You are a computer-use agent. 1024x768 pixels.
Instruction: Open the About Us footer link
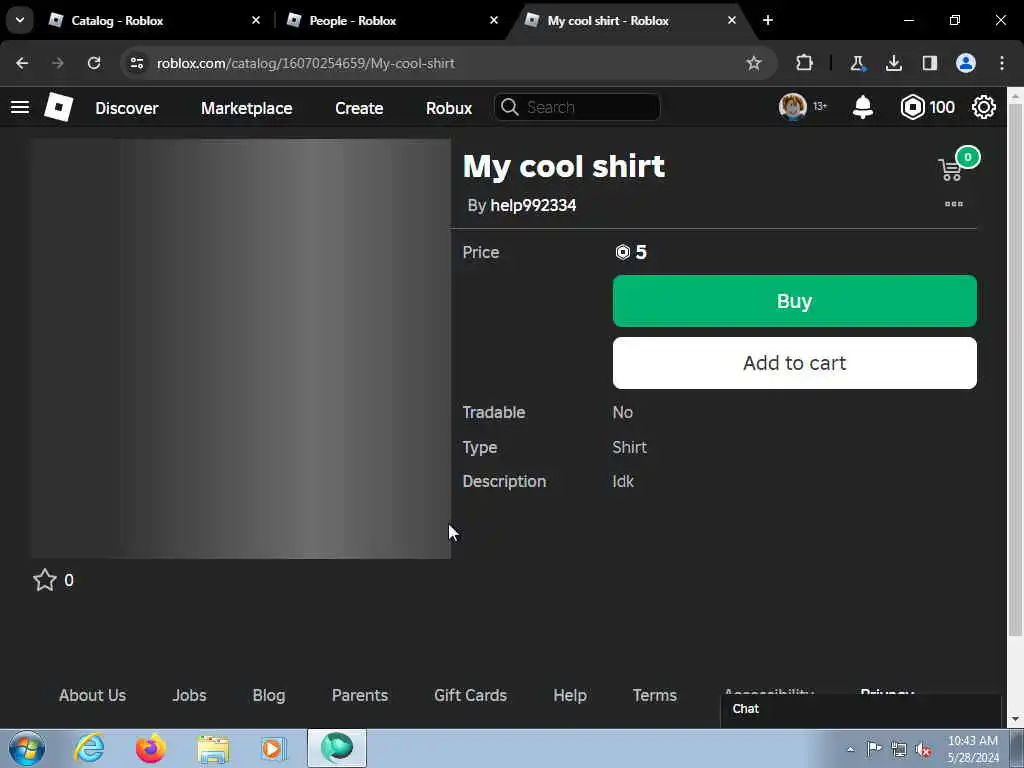[92, 696]
